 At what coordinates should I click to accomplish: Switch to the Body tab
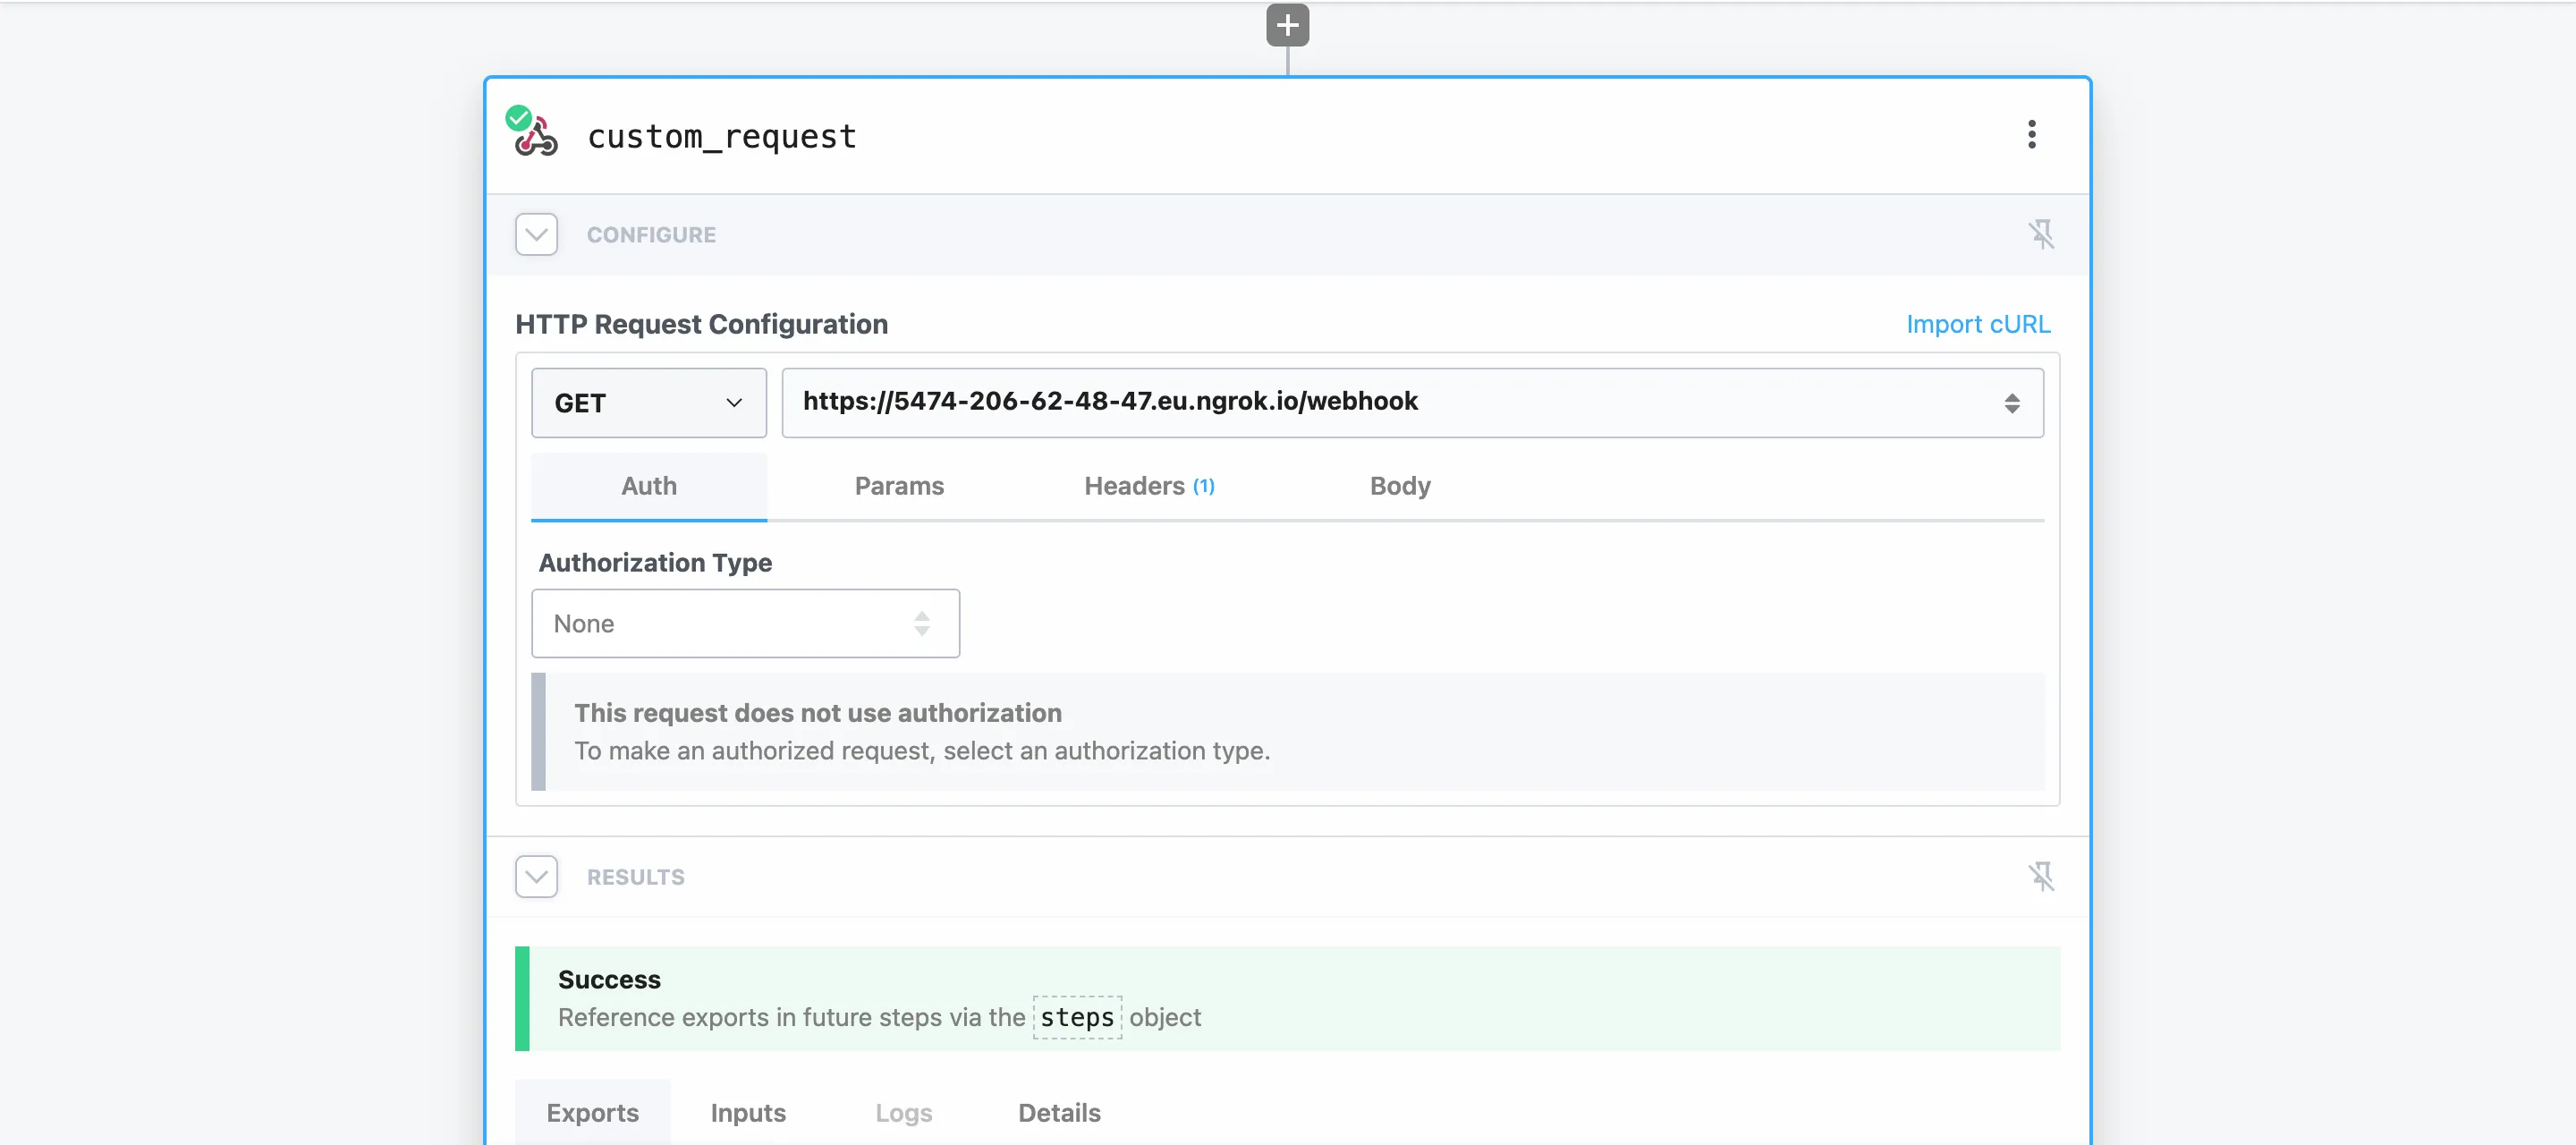[1400, 486]
